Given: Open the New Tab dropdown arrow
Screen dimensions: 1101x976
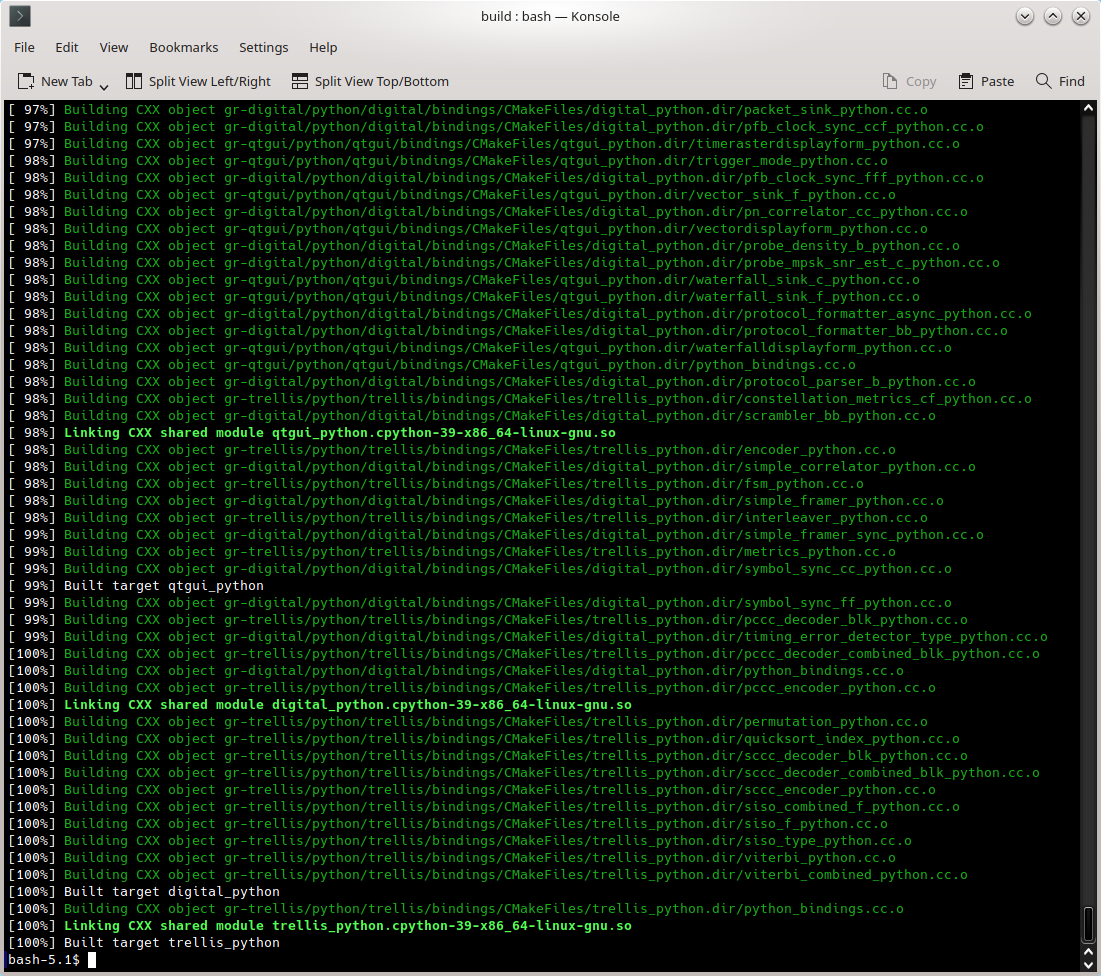Looking at the screenshot, I should click(104, 86).
